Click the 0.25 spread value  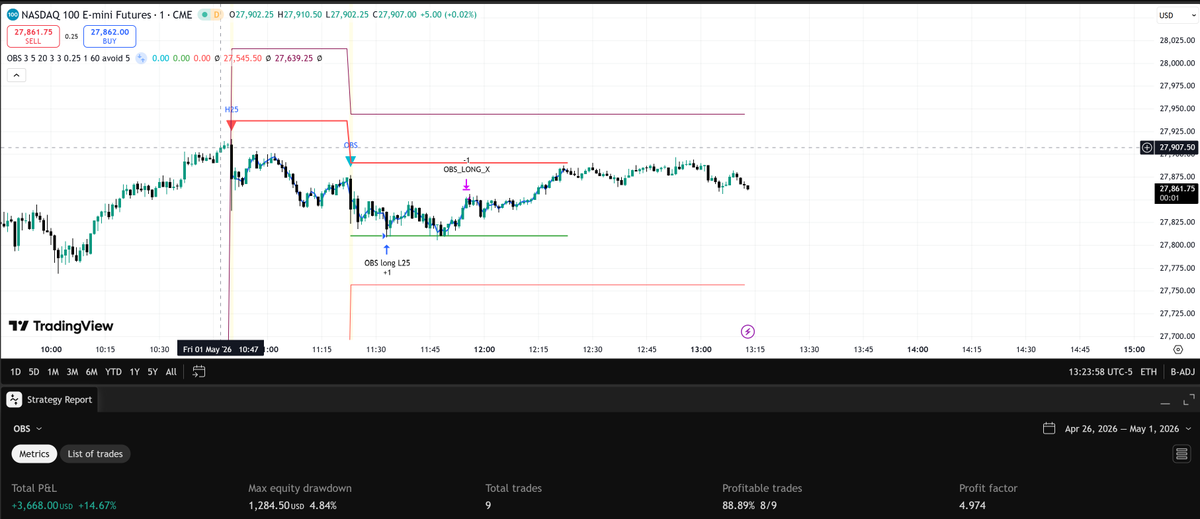point(71,36)
